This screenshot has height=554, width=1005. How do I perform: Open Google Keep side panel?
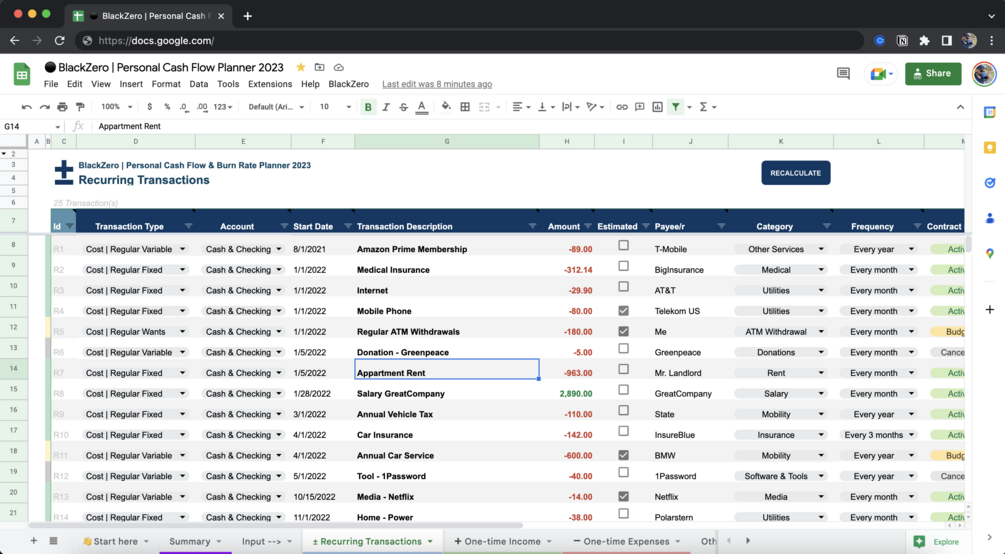990,148
